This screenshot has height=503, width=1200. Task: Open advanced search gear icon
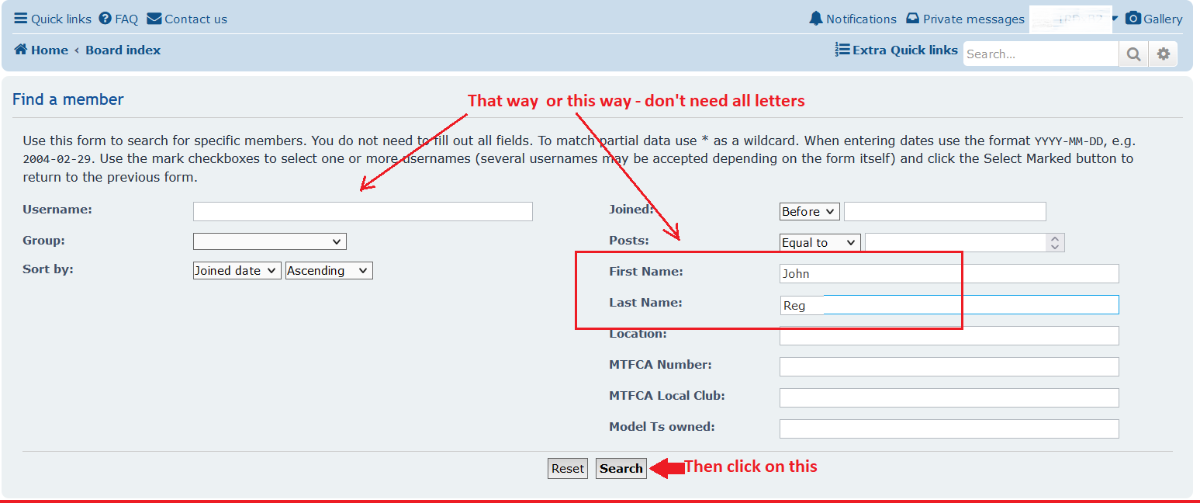pos(1163,54)
